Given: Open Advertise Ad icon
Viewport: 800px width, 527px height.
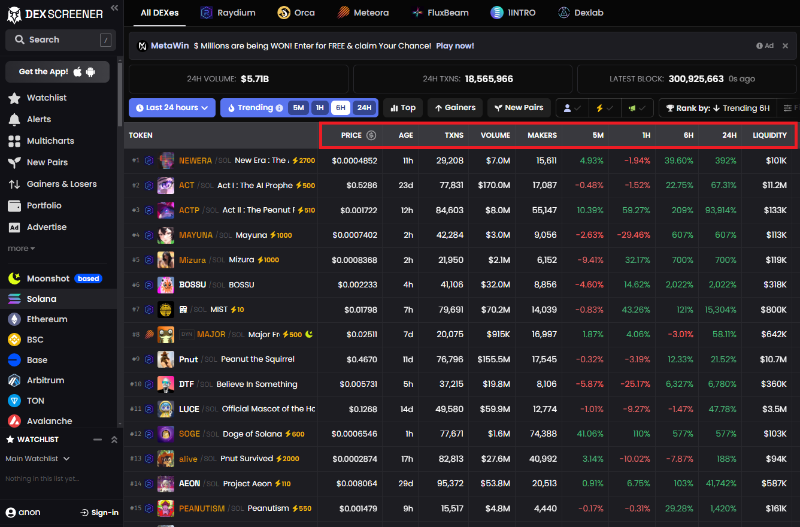Looking at the screenshot, I should coord(14,227).
